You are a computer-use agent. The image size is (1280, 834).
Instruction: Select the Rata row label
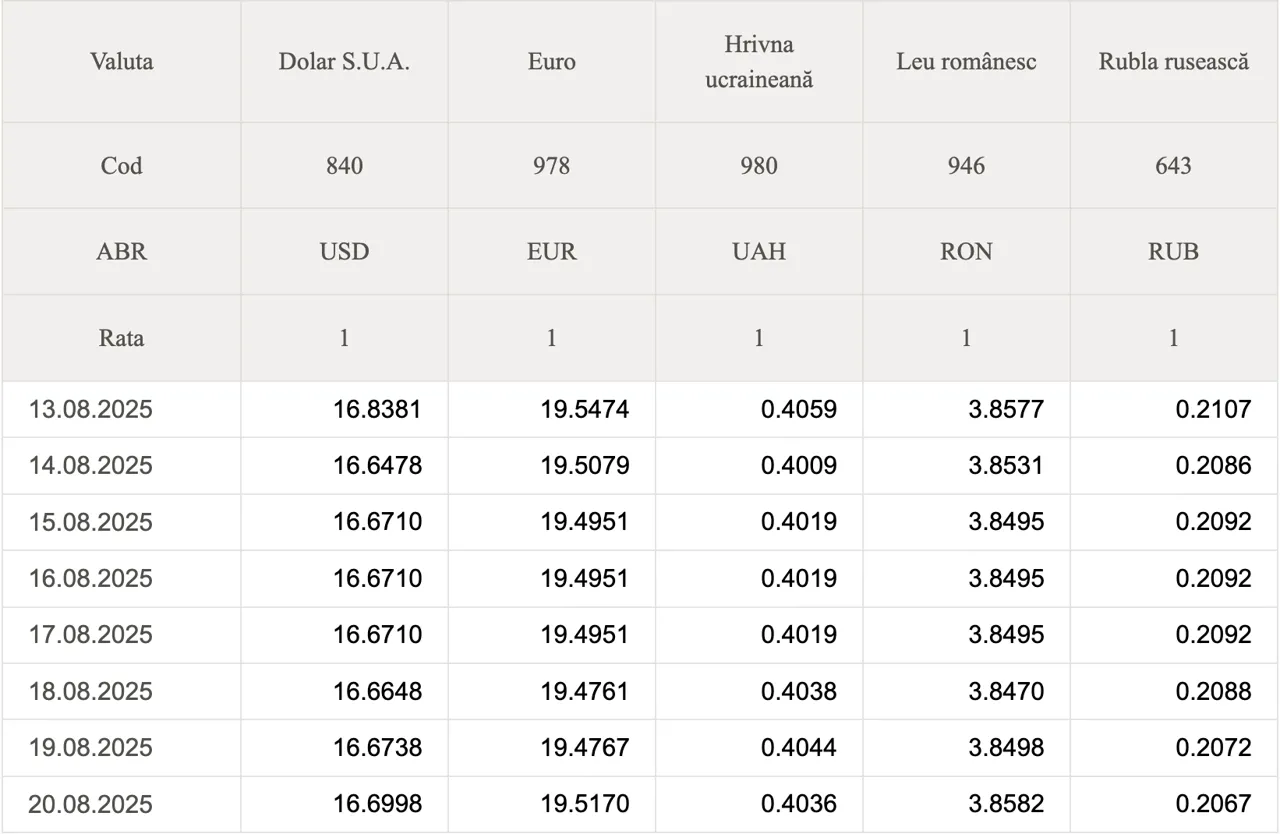pyautogui.click(x=122, y=338)
